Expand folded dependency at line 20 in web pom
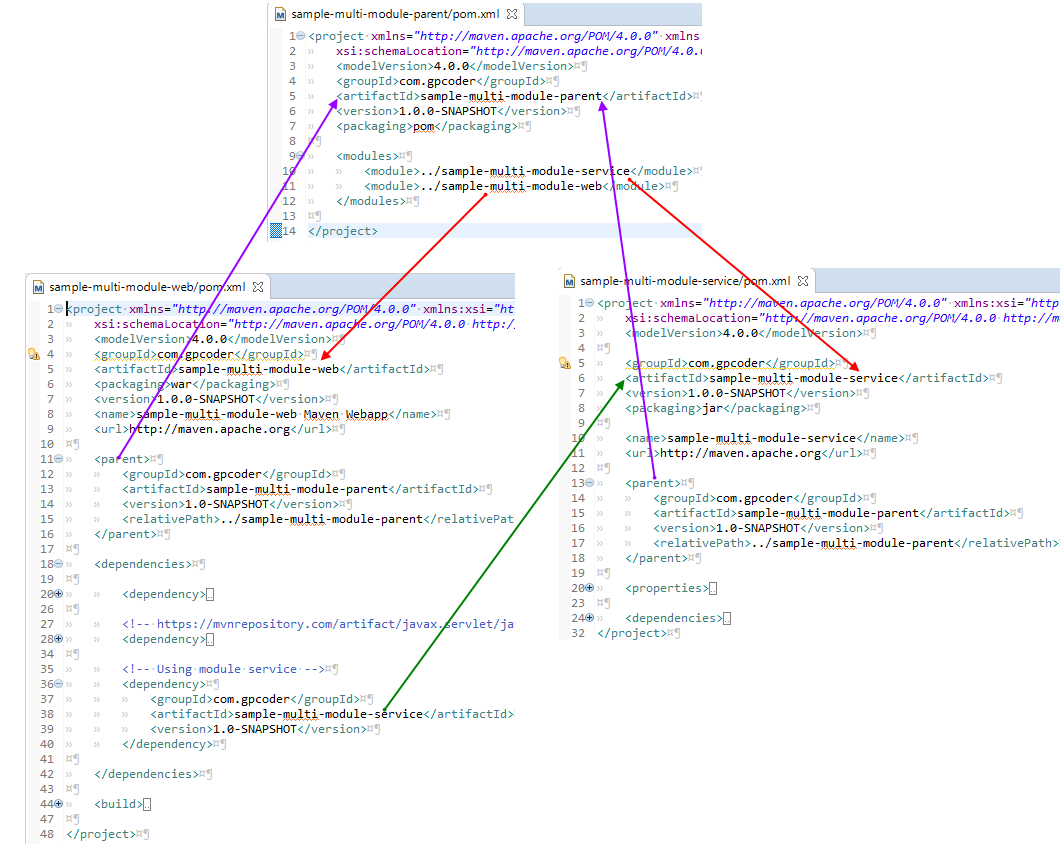The height and width of the screenshot is (849, 1060). [59, 594]
